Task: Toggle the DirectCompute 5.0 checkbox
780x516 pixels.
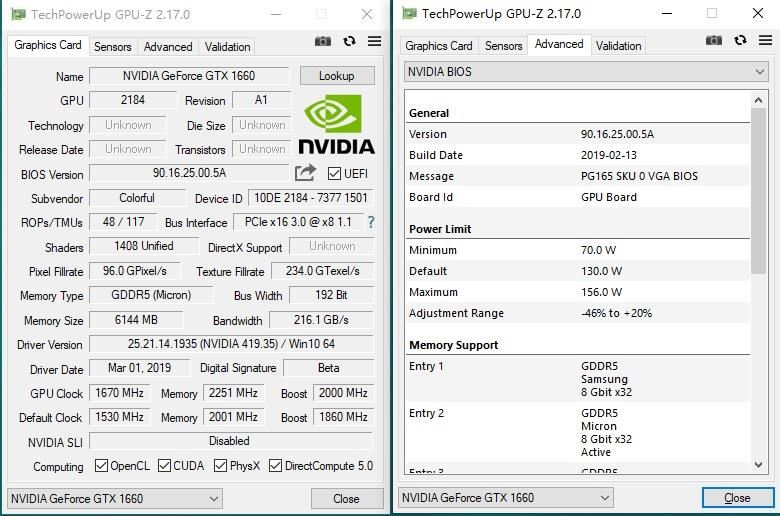Action: click(x=275, y=466)
